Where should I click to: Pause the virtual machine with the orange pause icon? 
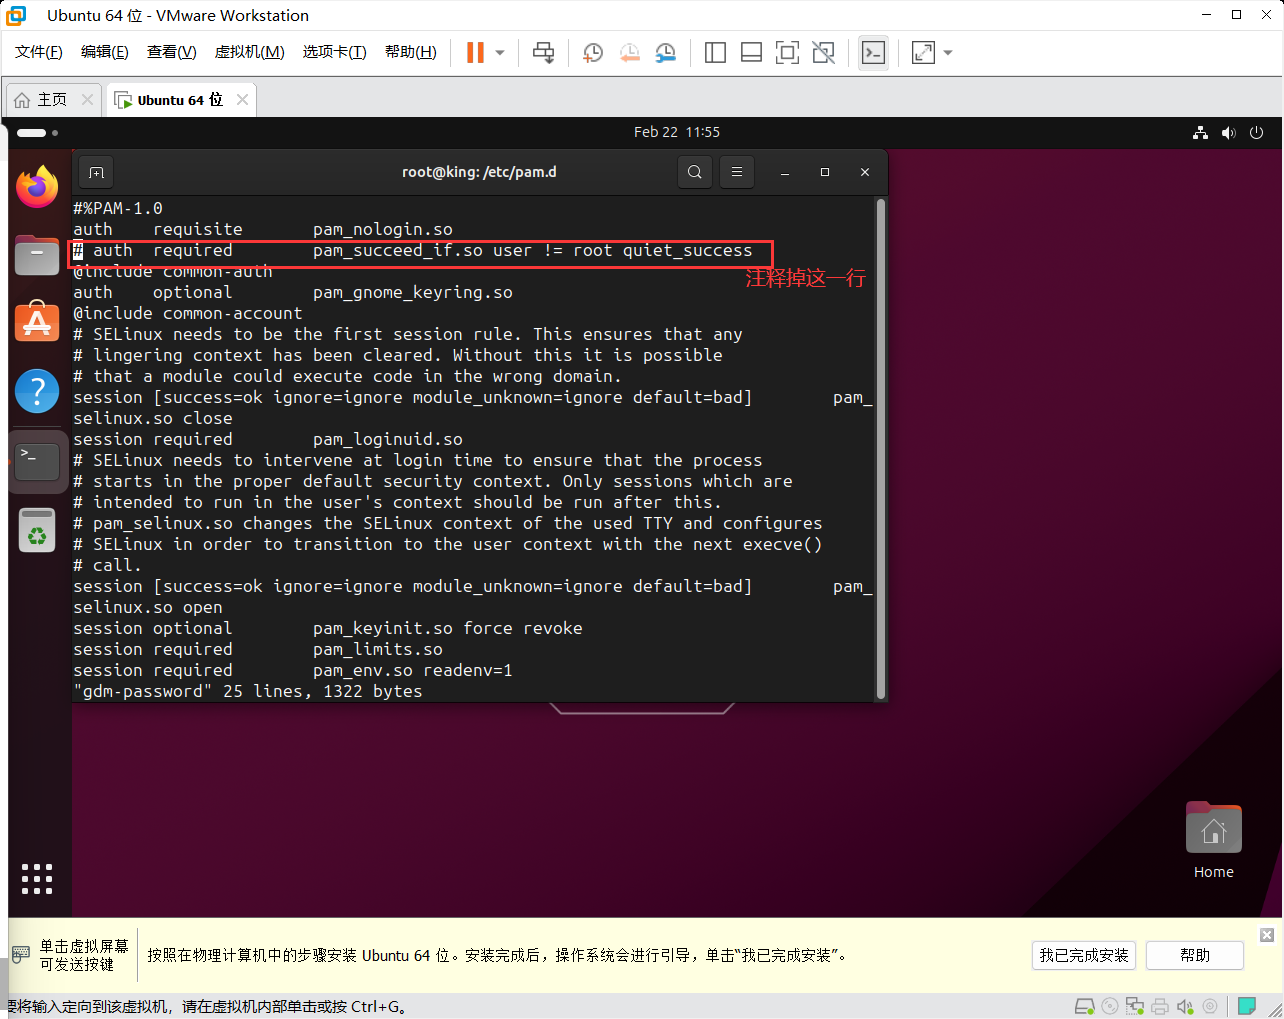point(475,53)
